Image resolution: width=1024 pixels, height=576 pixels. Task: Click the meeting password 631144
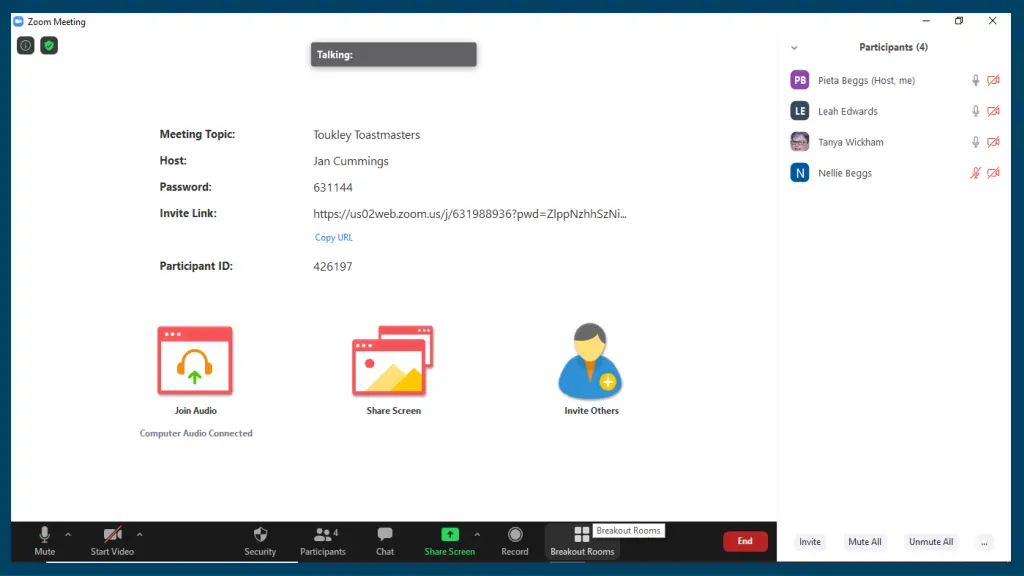pos(333,187)
